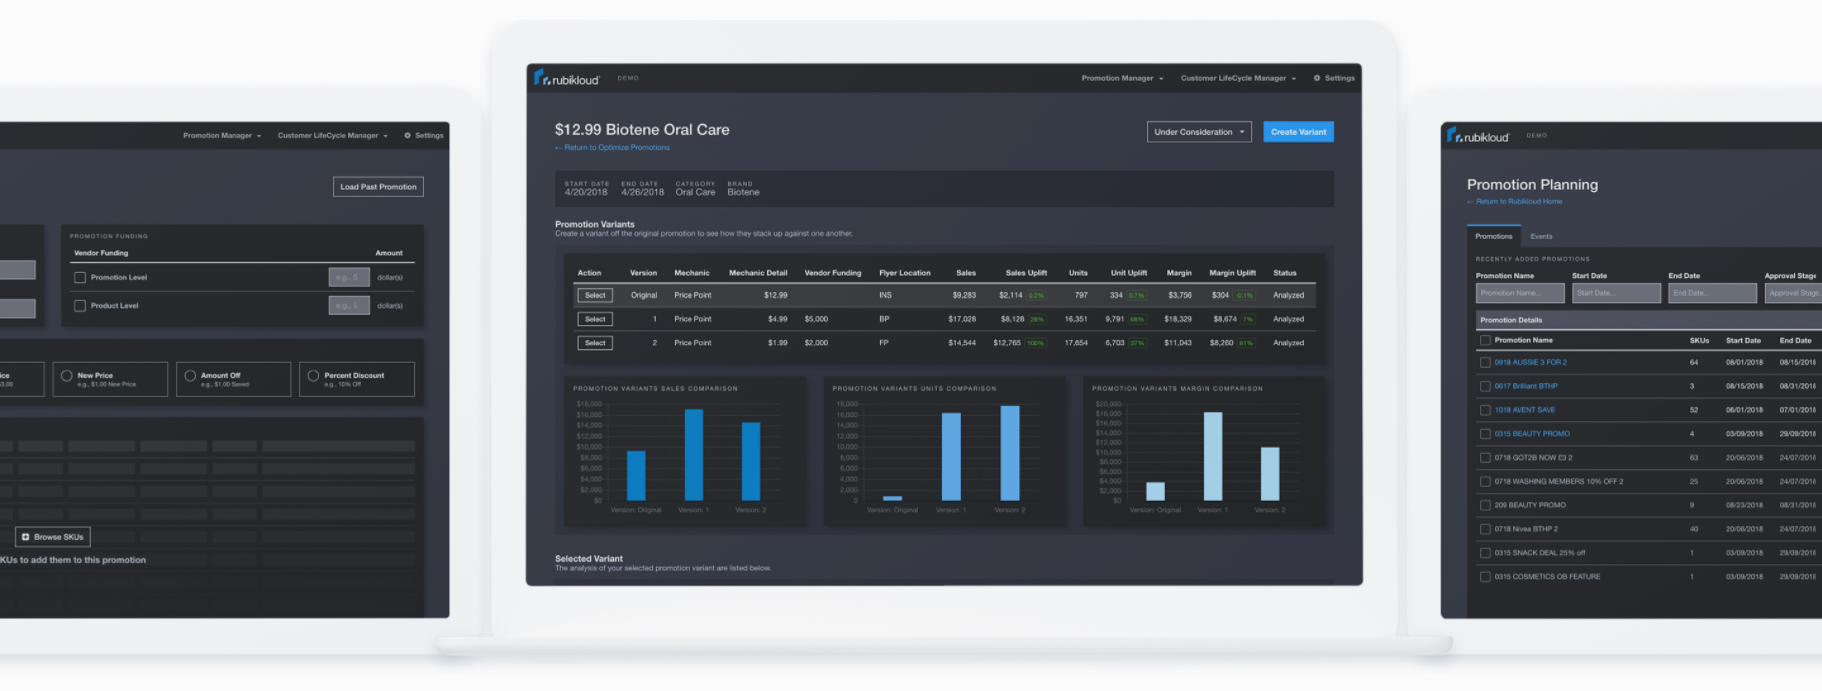The image size is (1822, 691).
Task: Click the $17,028 sales cell
Action: click(x=962, y=319)
